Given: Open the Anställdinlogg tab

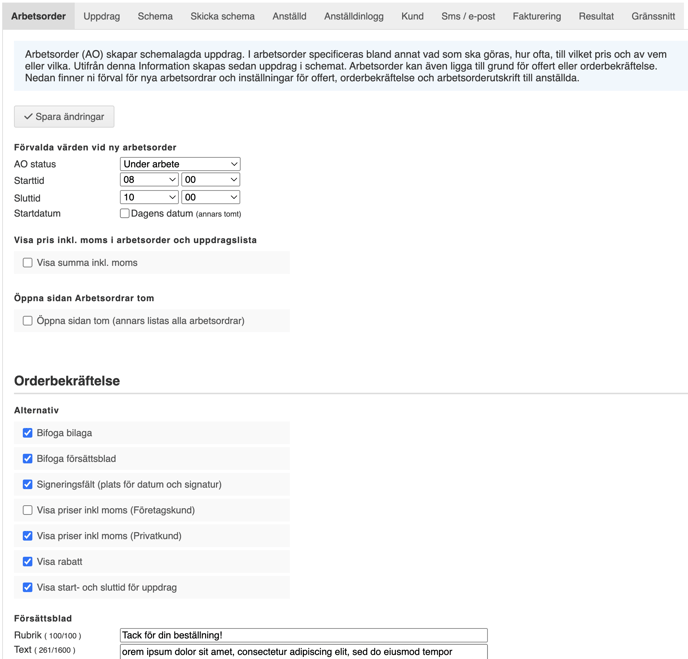Looking at the screenshot, I should click(x=354, y=16).
